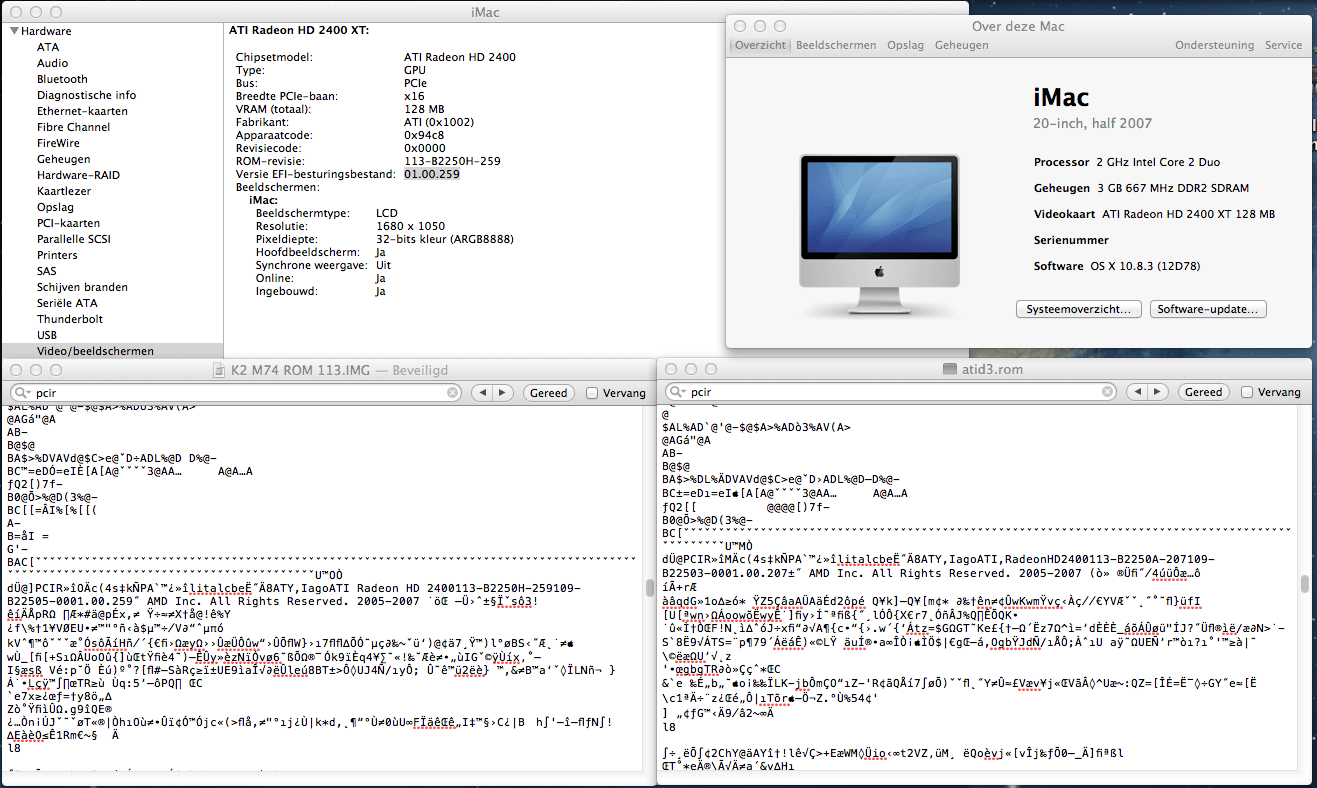This screenshot has height=788, width=1317.
Task: Select Thunderbolt in the sidebar
Action: (x=70, y=319)
